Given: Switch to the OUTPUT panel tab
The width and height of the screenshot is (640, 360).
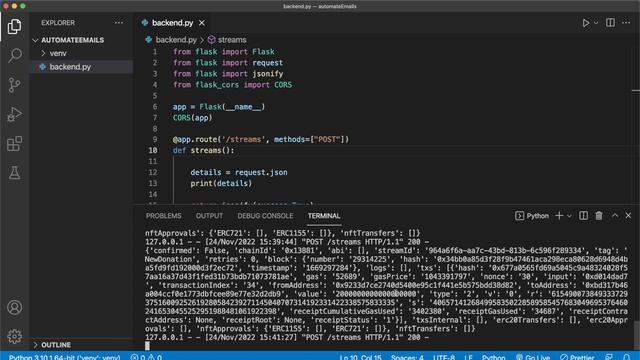Looking at the screenshot, I should (x=209, y=216).
